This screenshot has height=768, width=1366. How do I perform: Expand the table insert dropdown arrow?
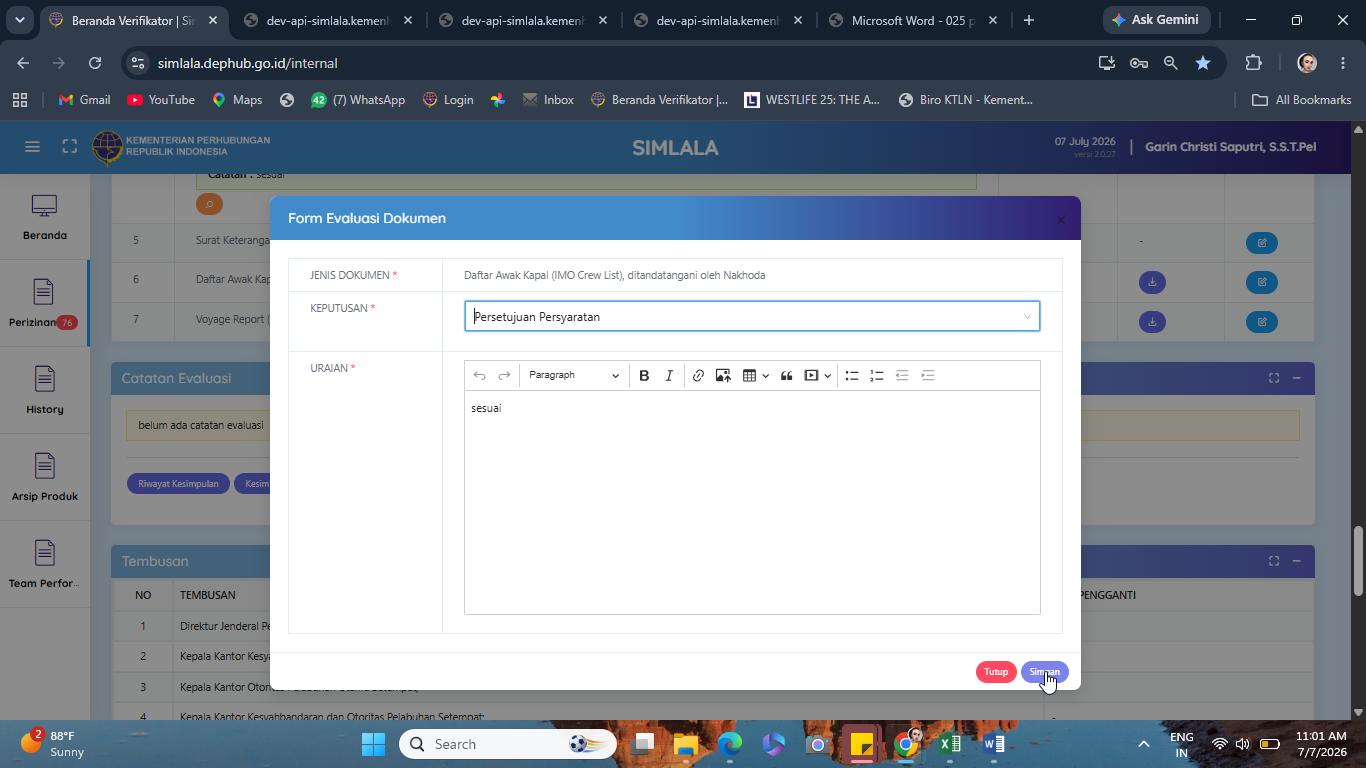click(766, 376)
